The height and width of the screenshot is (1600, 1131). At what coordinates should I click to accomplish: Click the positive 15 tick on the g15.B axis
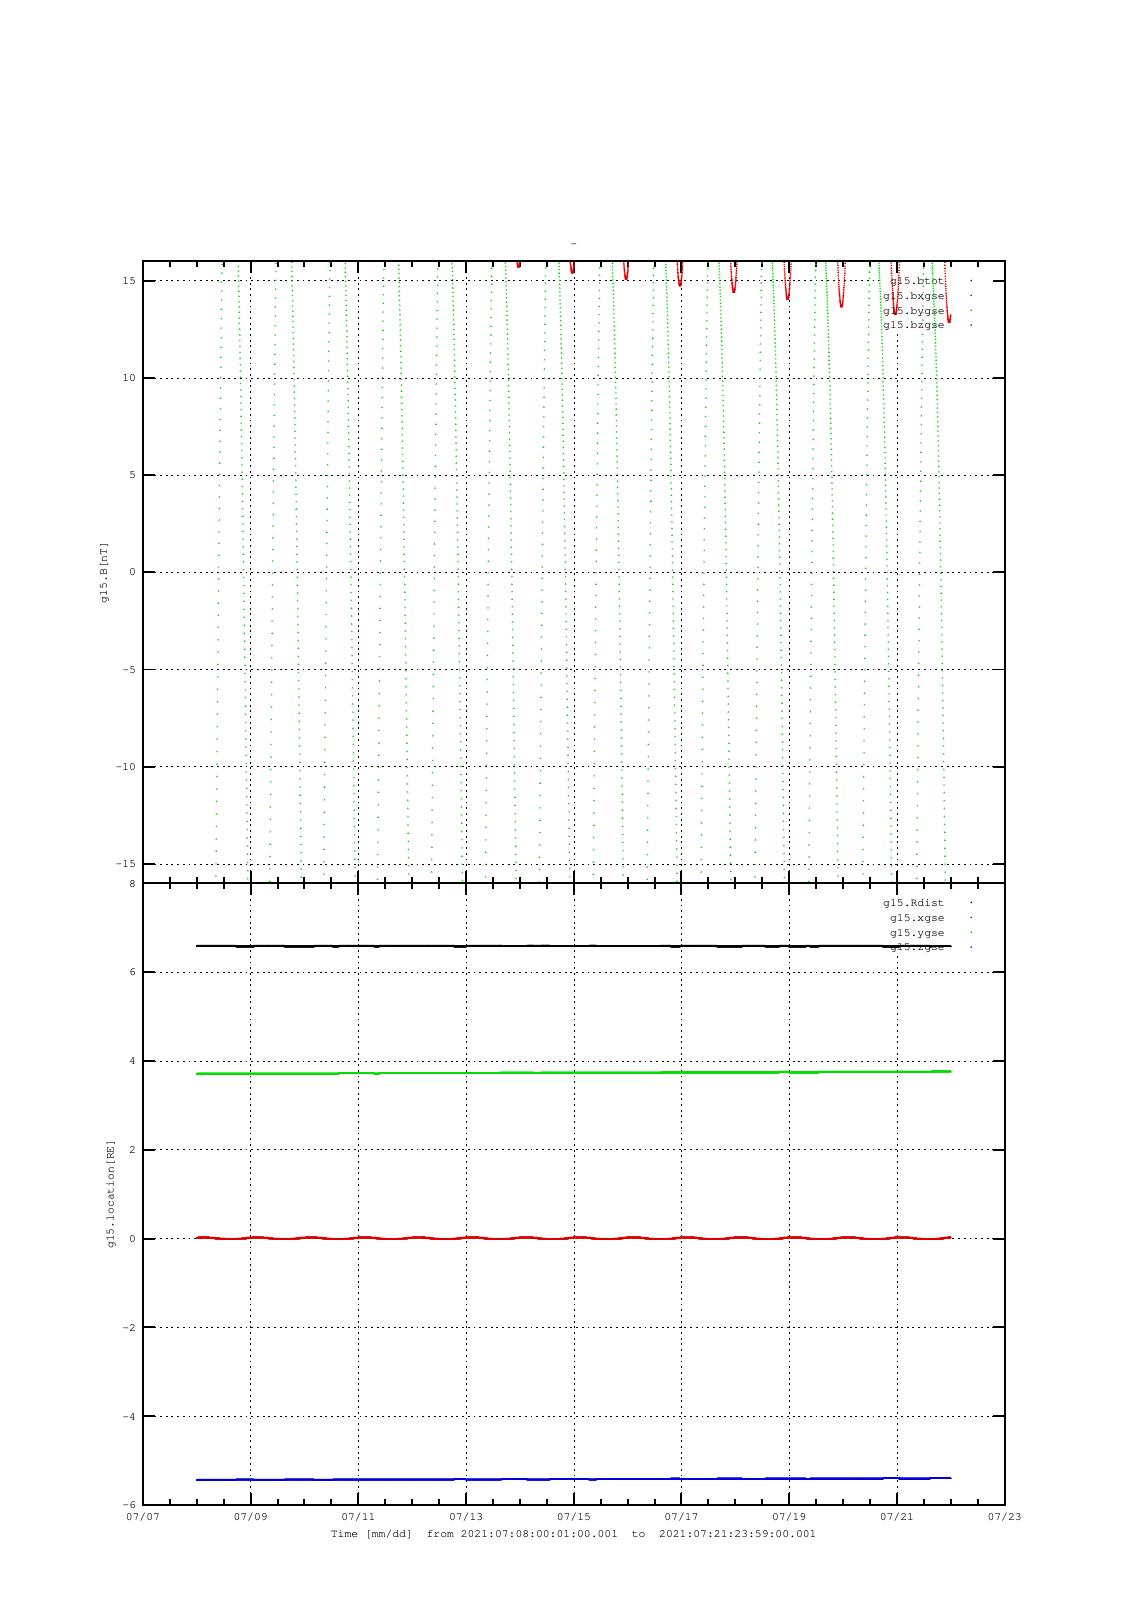point(129,281)
